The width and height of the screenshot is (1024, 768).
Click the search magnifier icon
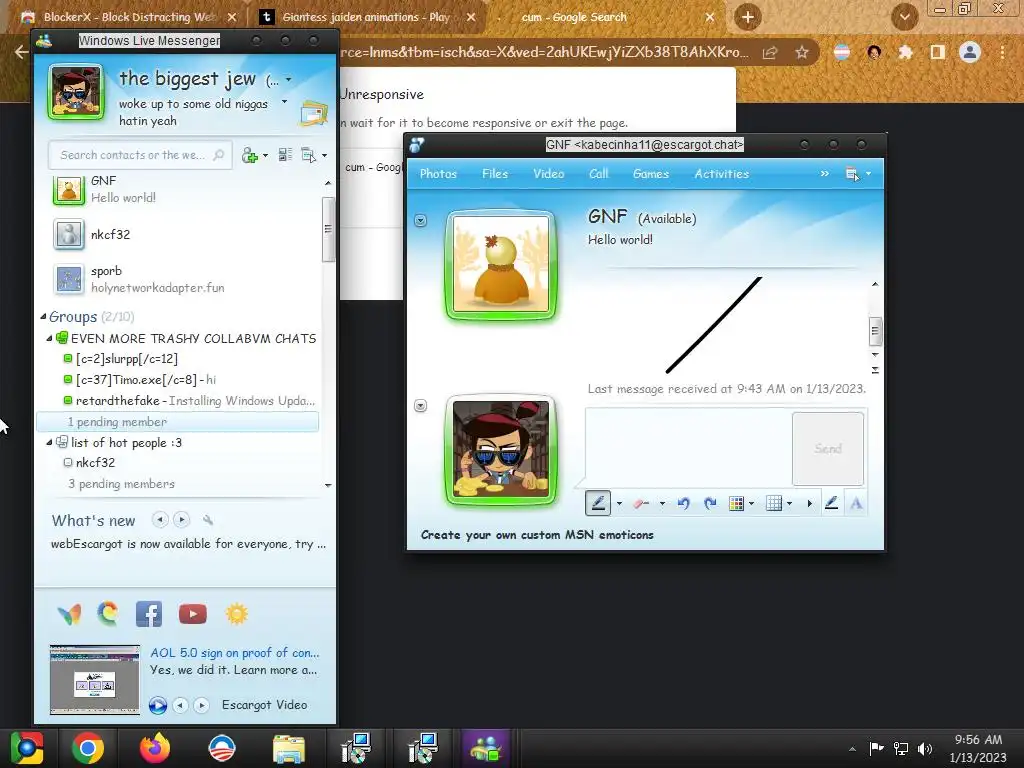tap(219, 155)
